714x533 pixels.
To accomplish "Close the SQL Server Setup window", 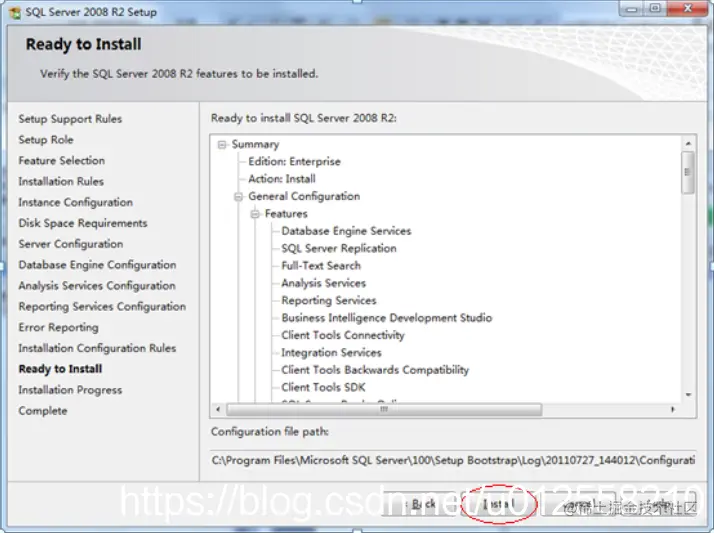I will (x=688, y=9).
